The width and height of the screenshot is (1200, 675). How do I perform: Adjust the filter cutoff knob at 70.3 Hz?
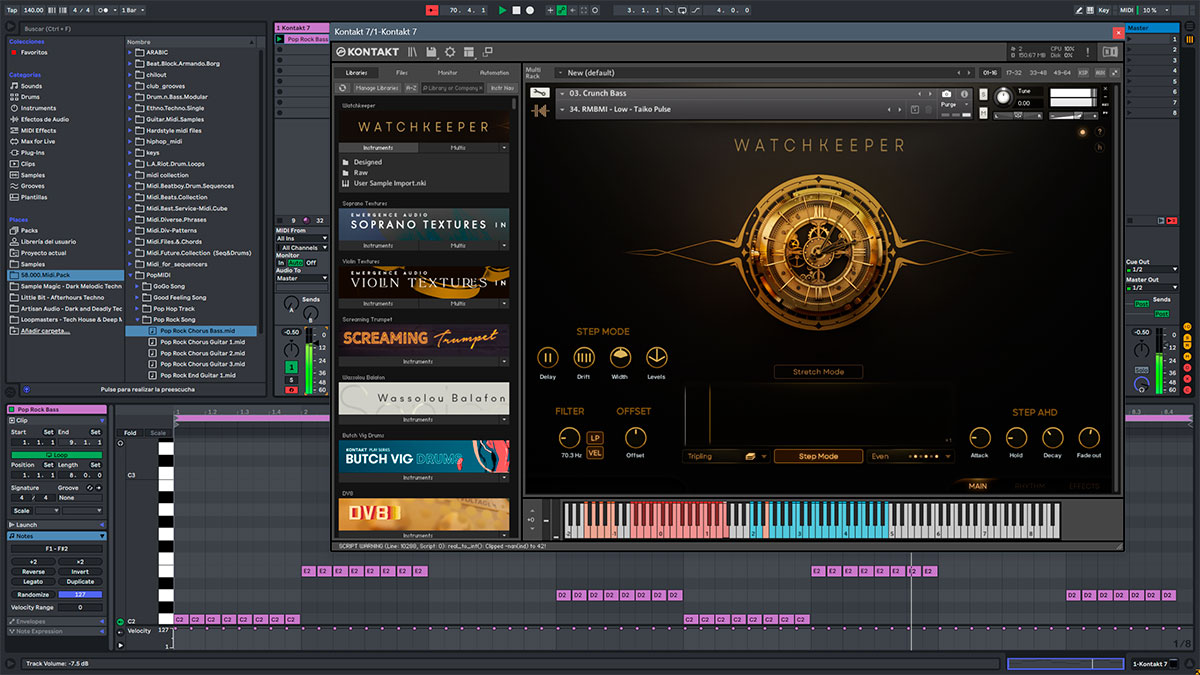point(569,437)
